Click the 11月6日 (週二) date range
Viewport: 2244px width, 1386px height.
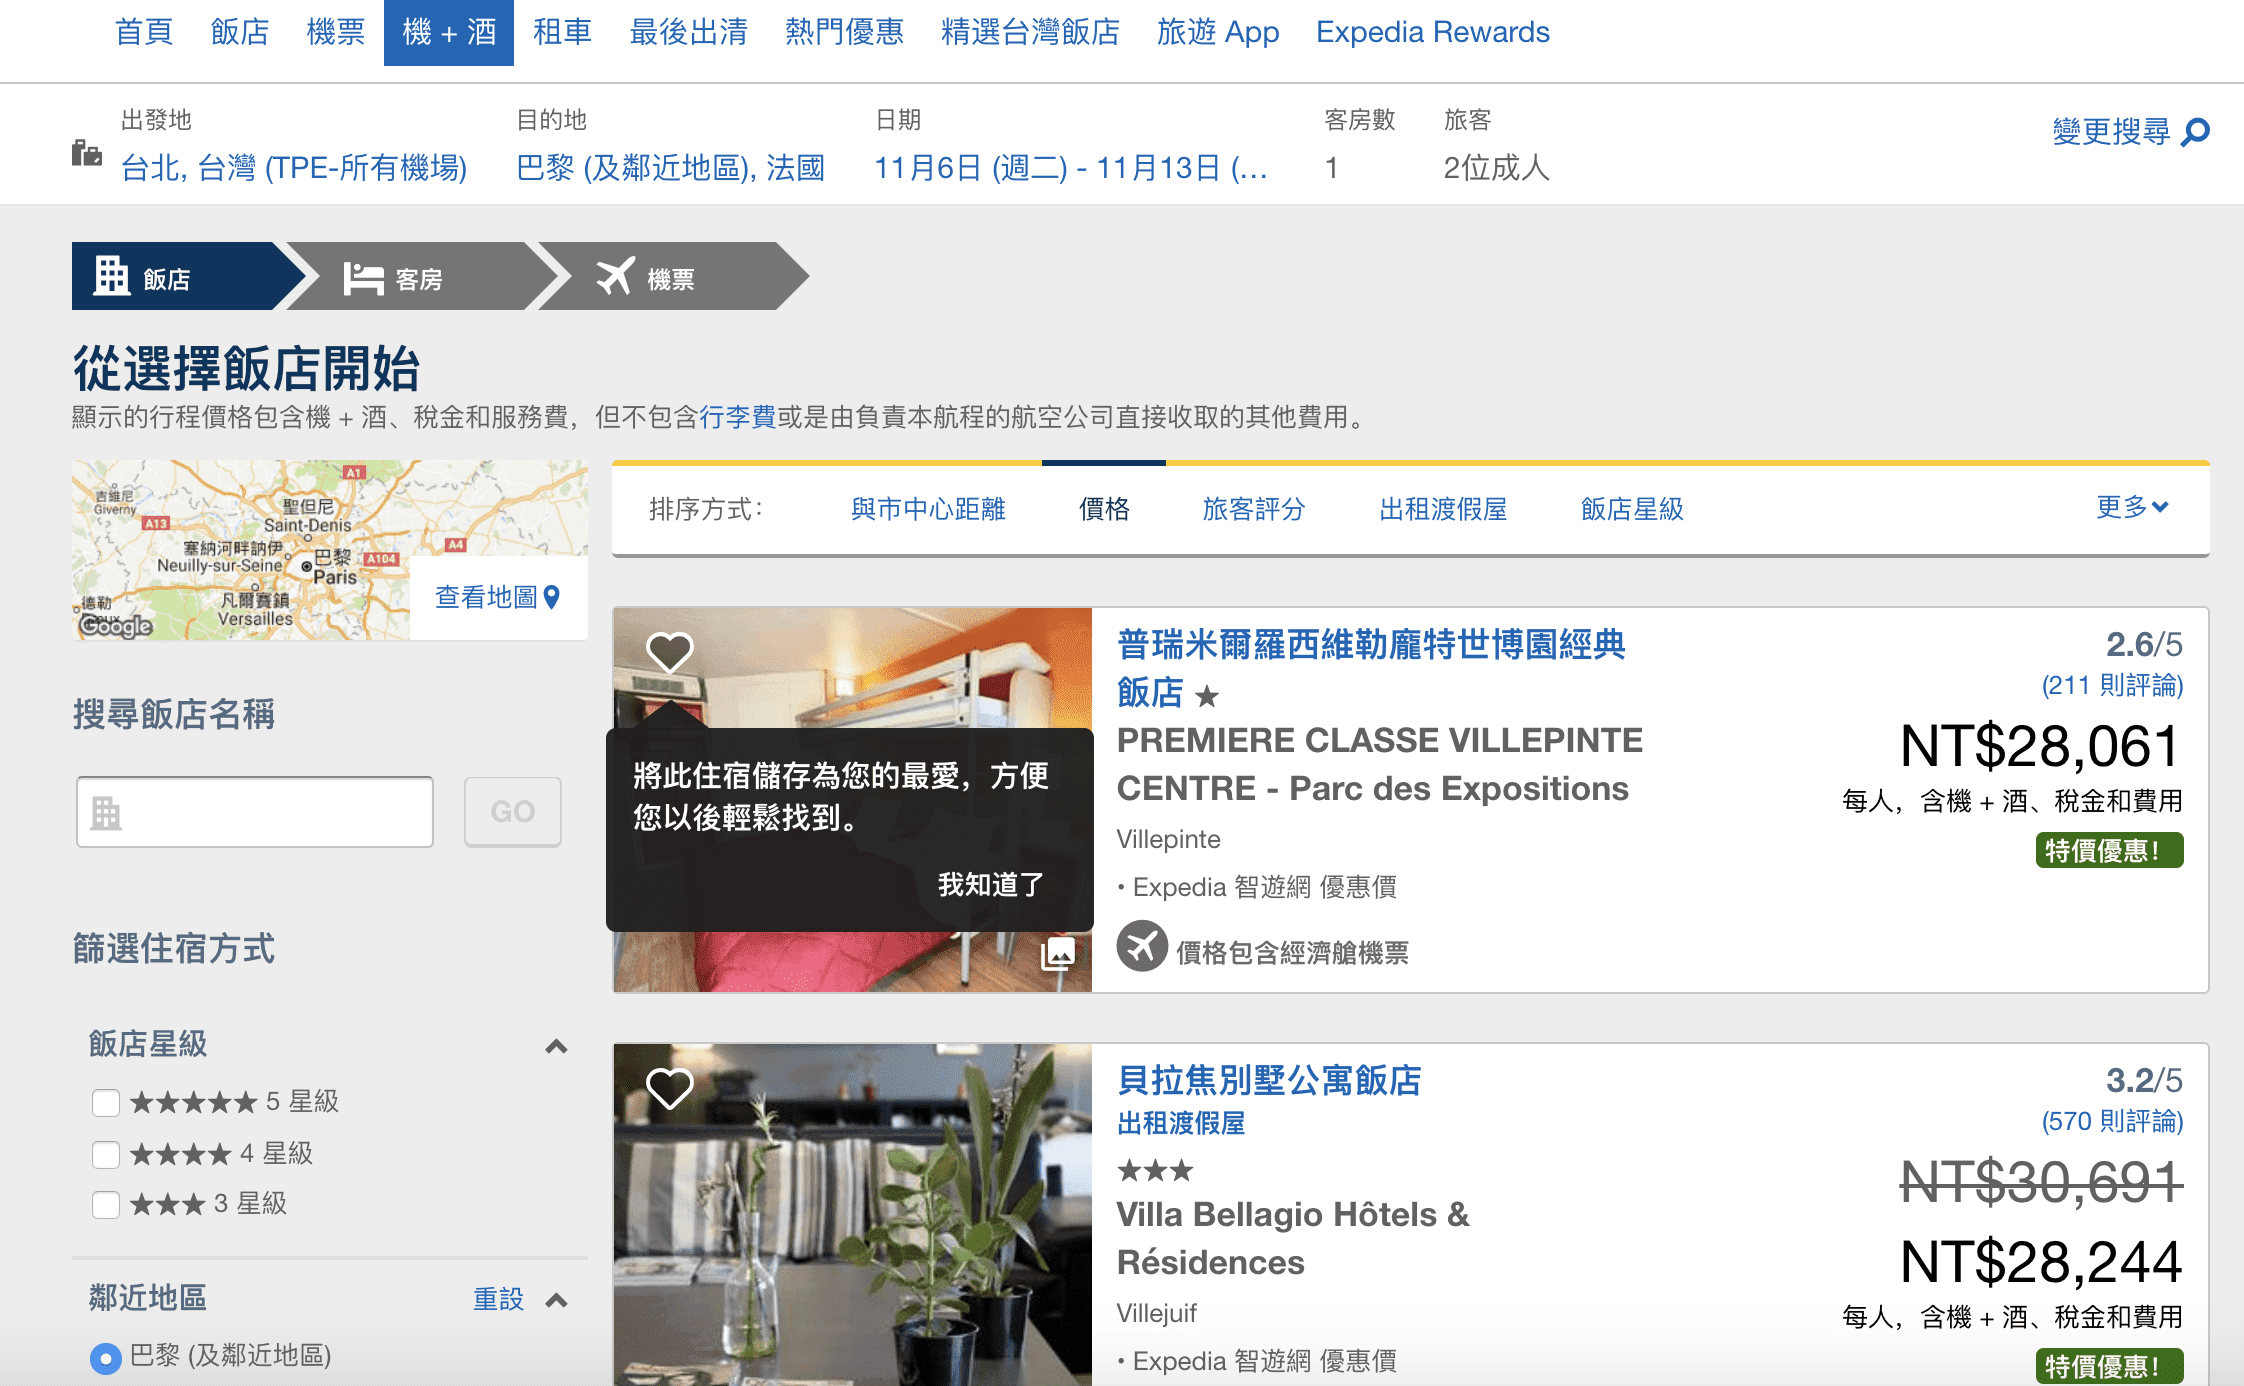tap(1071, 168)
